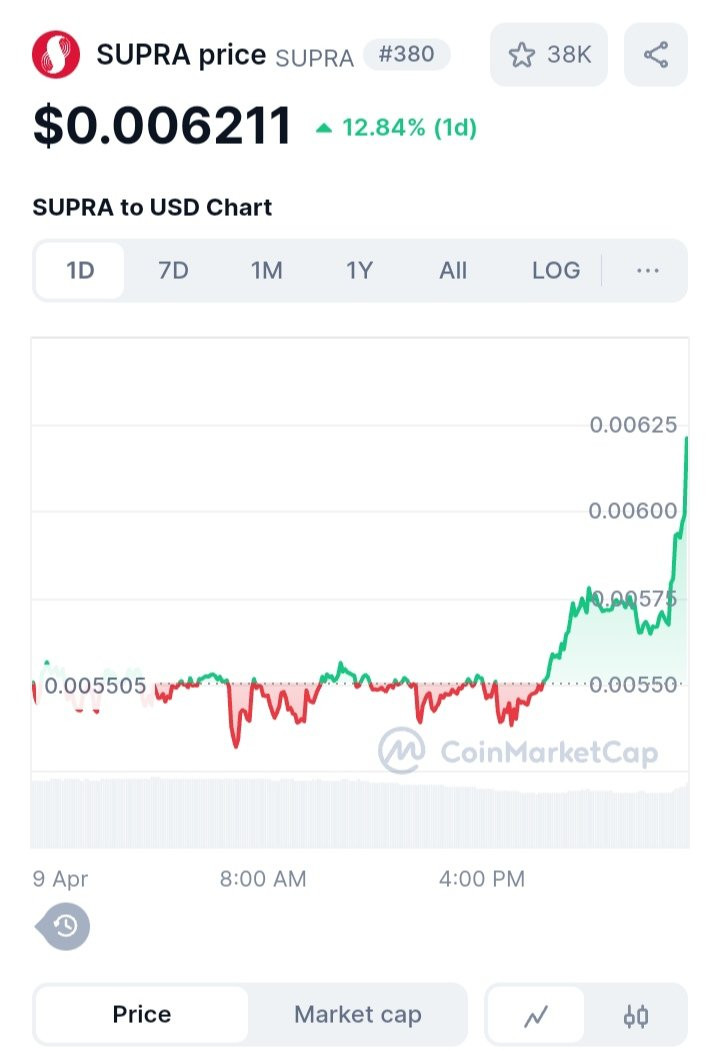Screen dimensions: 720x1051
Task: Select the 1D time range tab
Action: point(80,270)
